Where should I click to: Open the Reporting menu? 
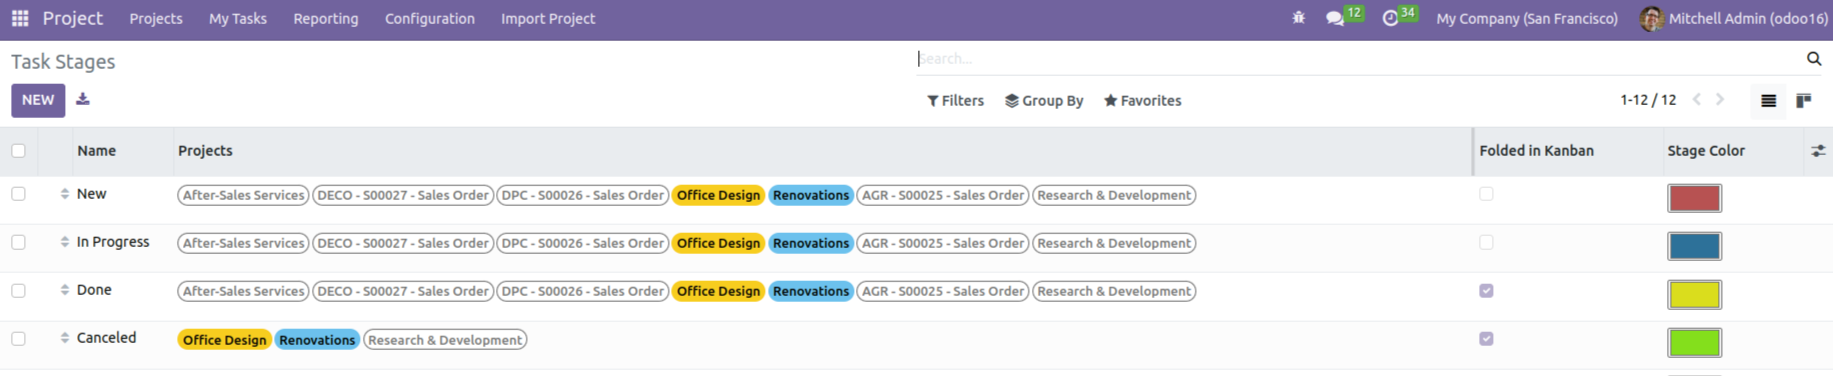point(326,19)
